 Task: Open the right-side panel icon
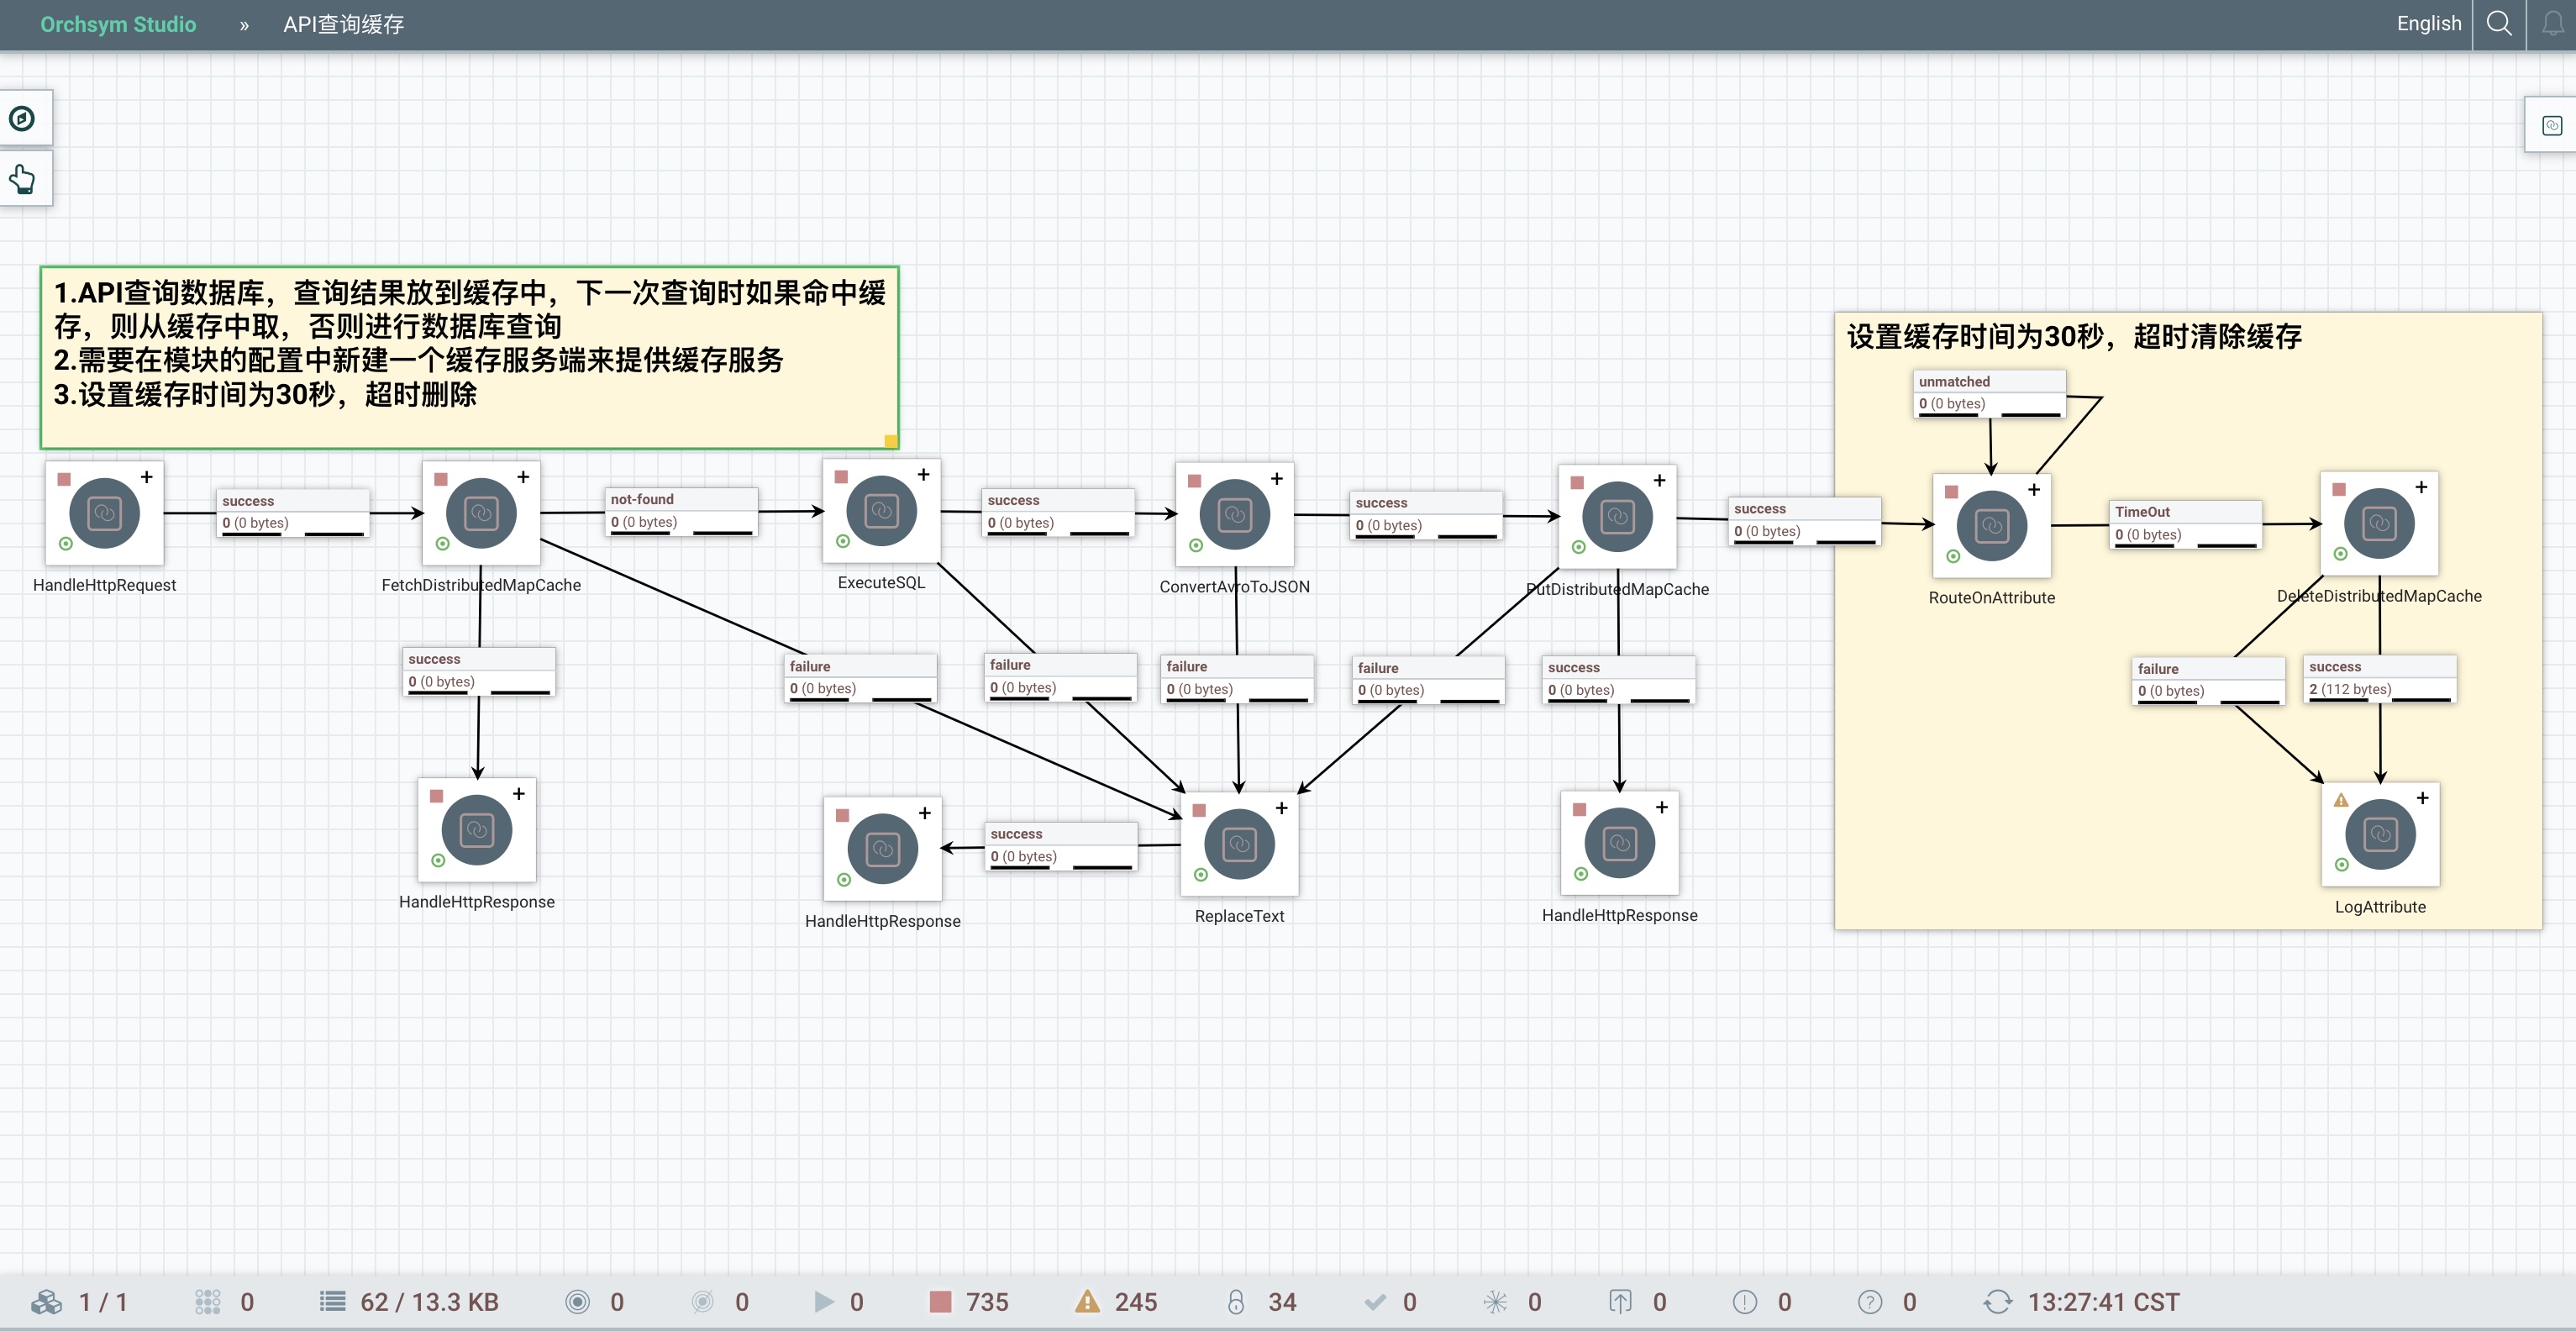(x=2551, y=125)
